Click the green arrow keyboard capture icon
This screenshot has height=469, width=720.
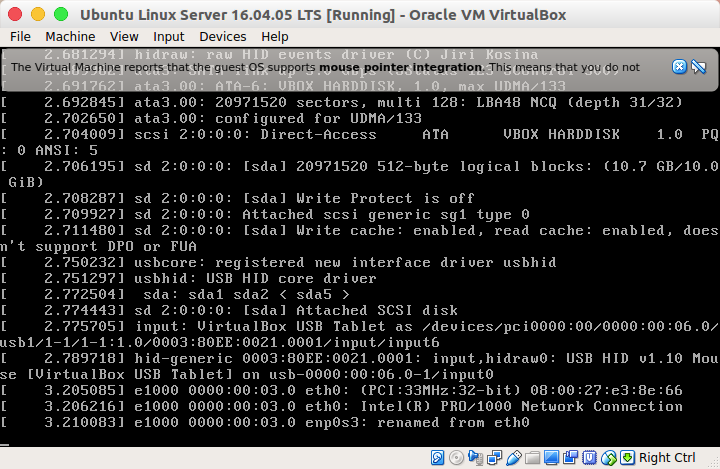[x=627, y=458]
